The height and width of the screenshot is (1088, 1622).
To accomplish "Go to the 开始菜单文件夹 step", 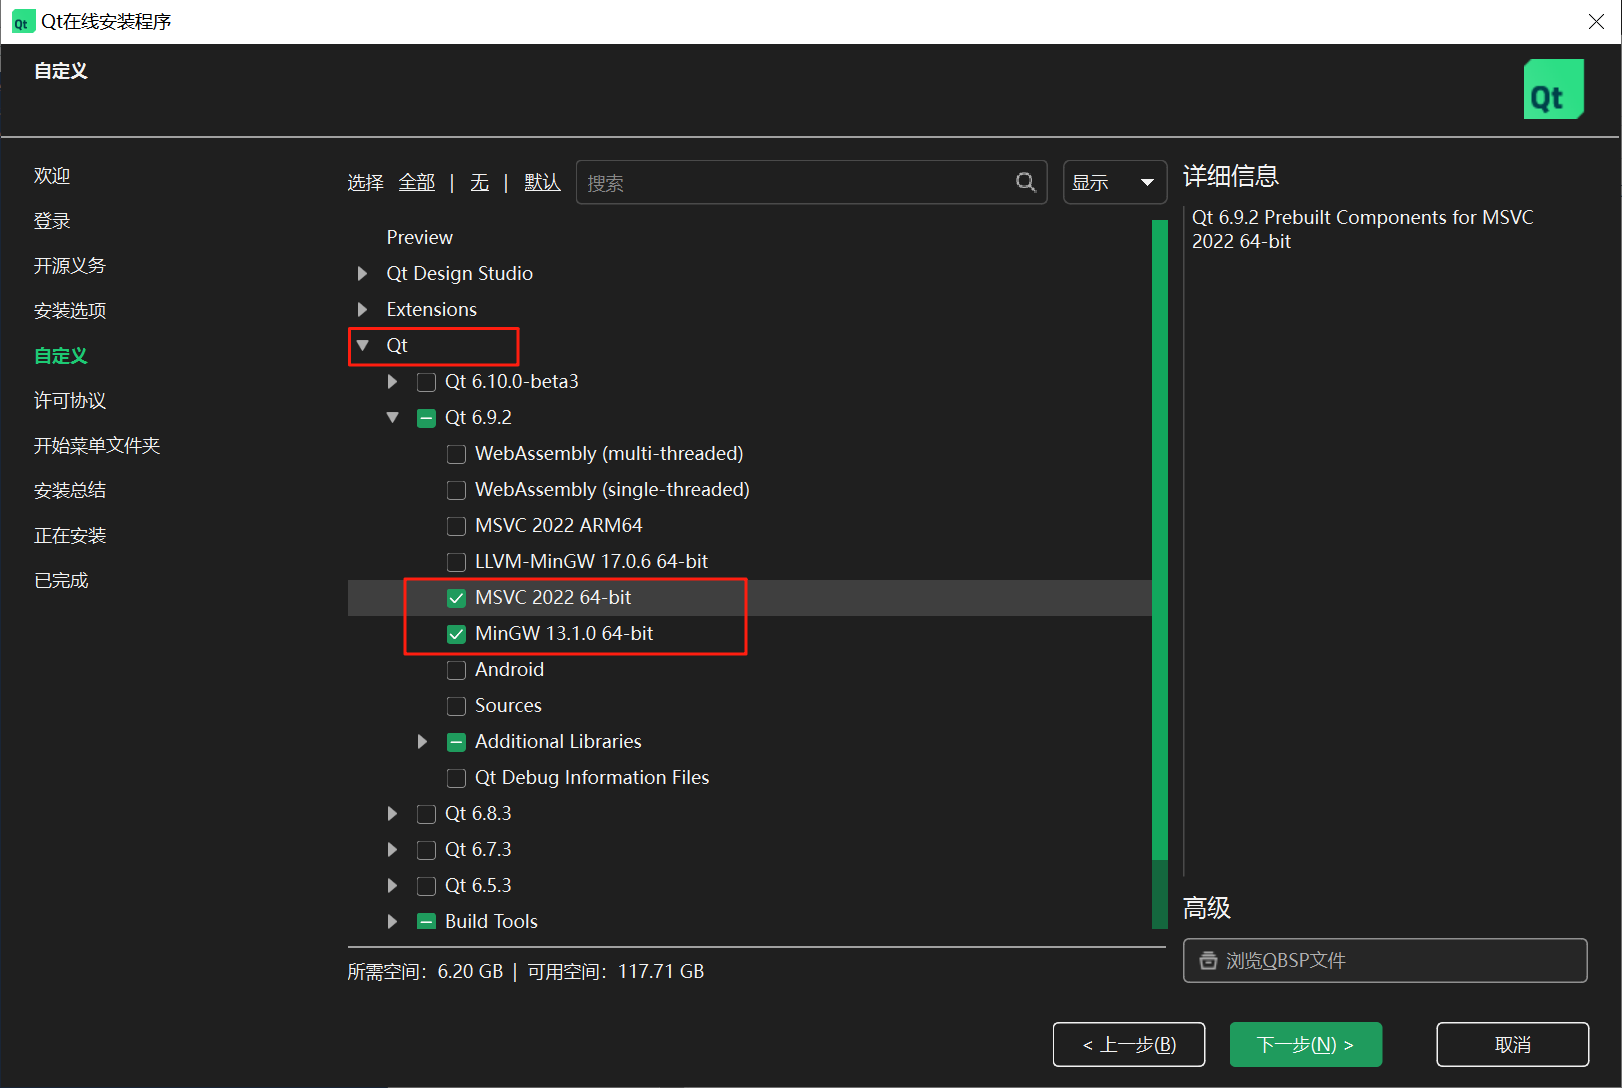I will click(97, 446).
